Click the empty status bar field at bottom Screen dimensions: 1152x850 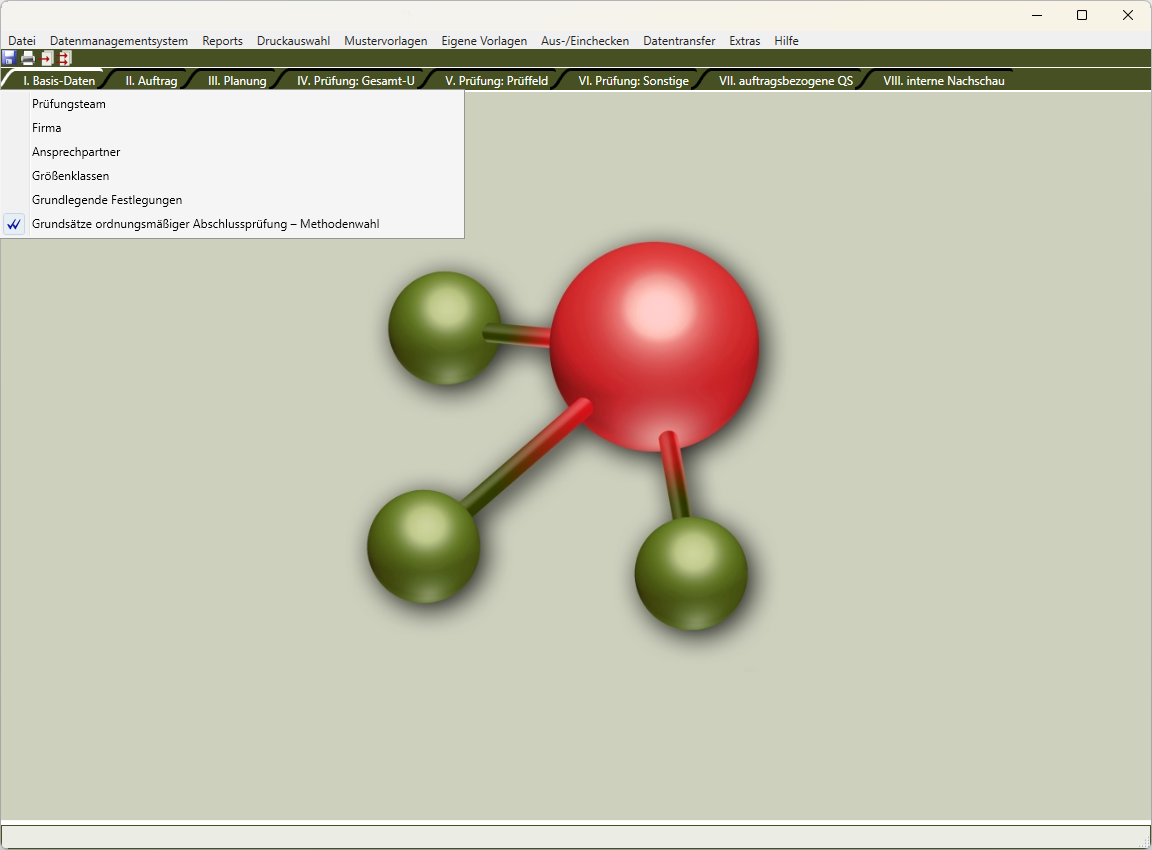tap(575, 836)
